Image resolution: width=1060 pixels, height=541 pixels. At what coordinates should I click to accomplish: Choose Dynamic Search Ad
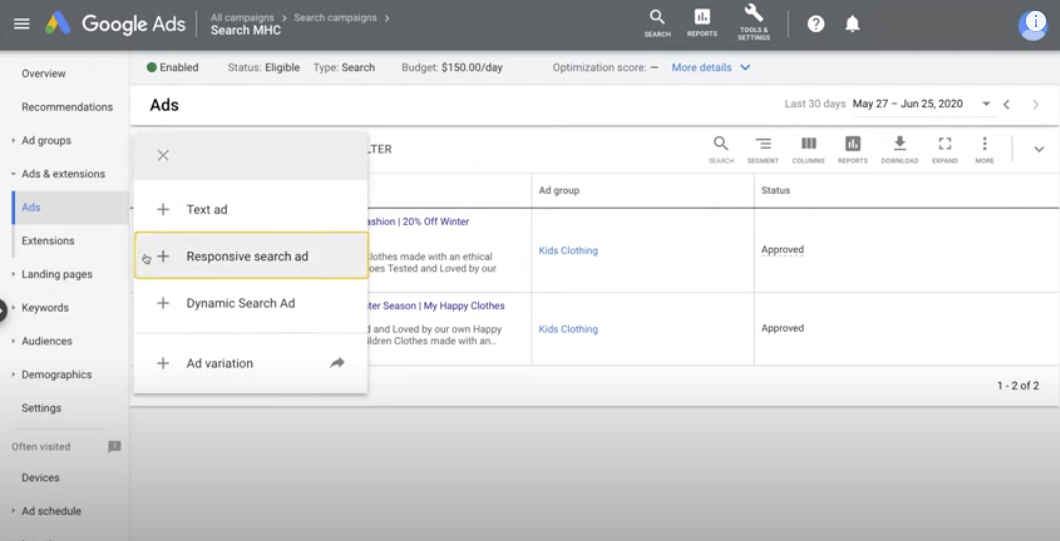[251, 303]
